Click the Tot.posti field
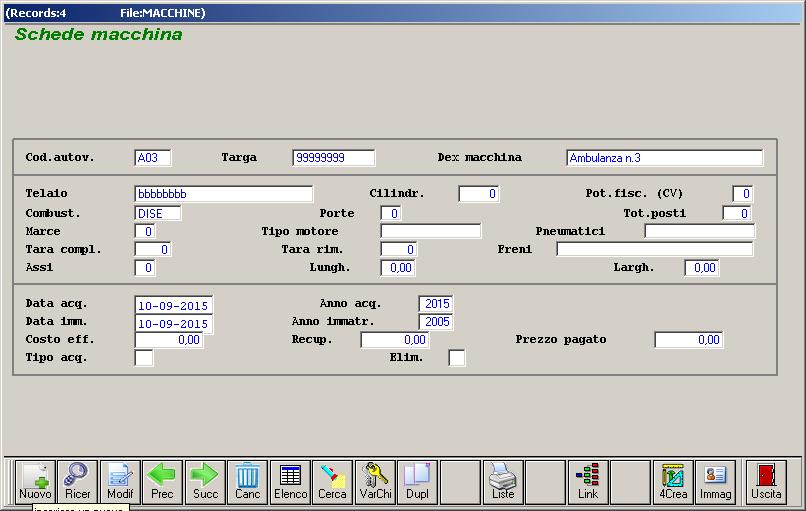Image resolution: width=806 pixels, height=511 pixels. pos(737,213)
